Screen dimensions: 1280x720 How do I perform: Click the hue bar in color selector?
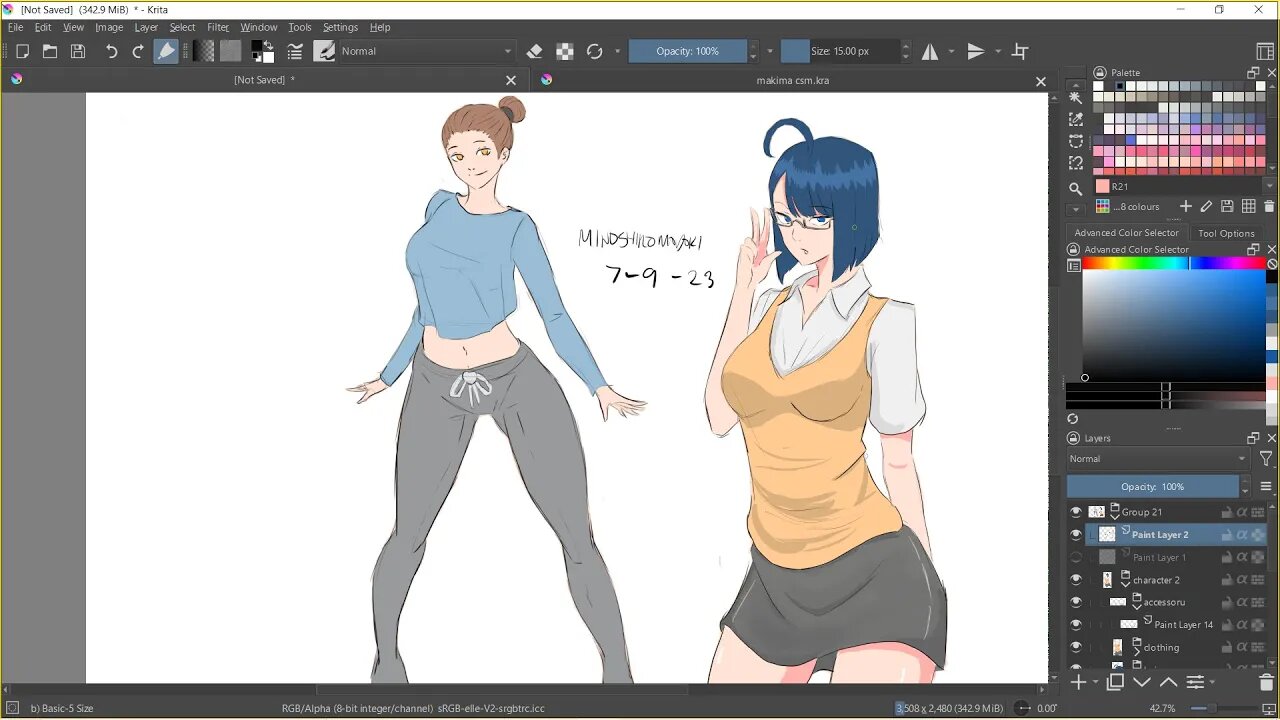point(1174,264)
